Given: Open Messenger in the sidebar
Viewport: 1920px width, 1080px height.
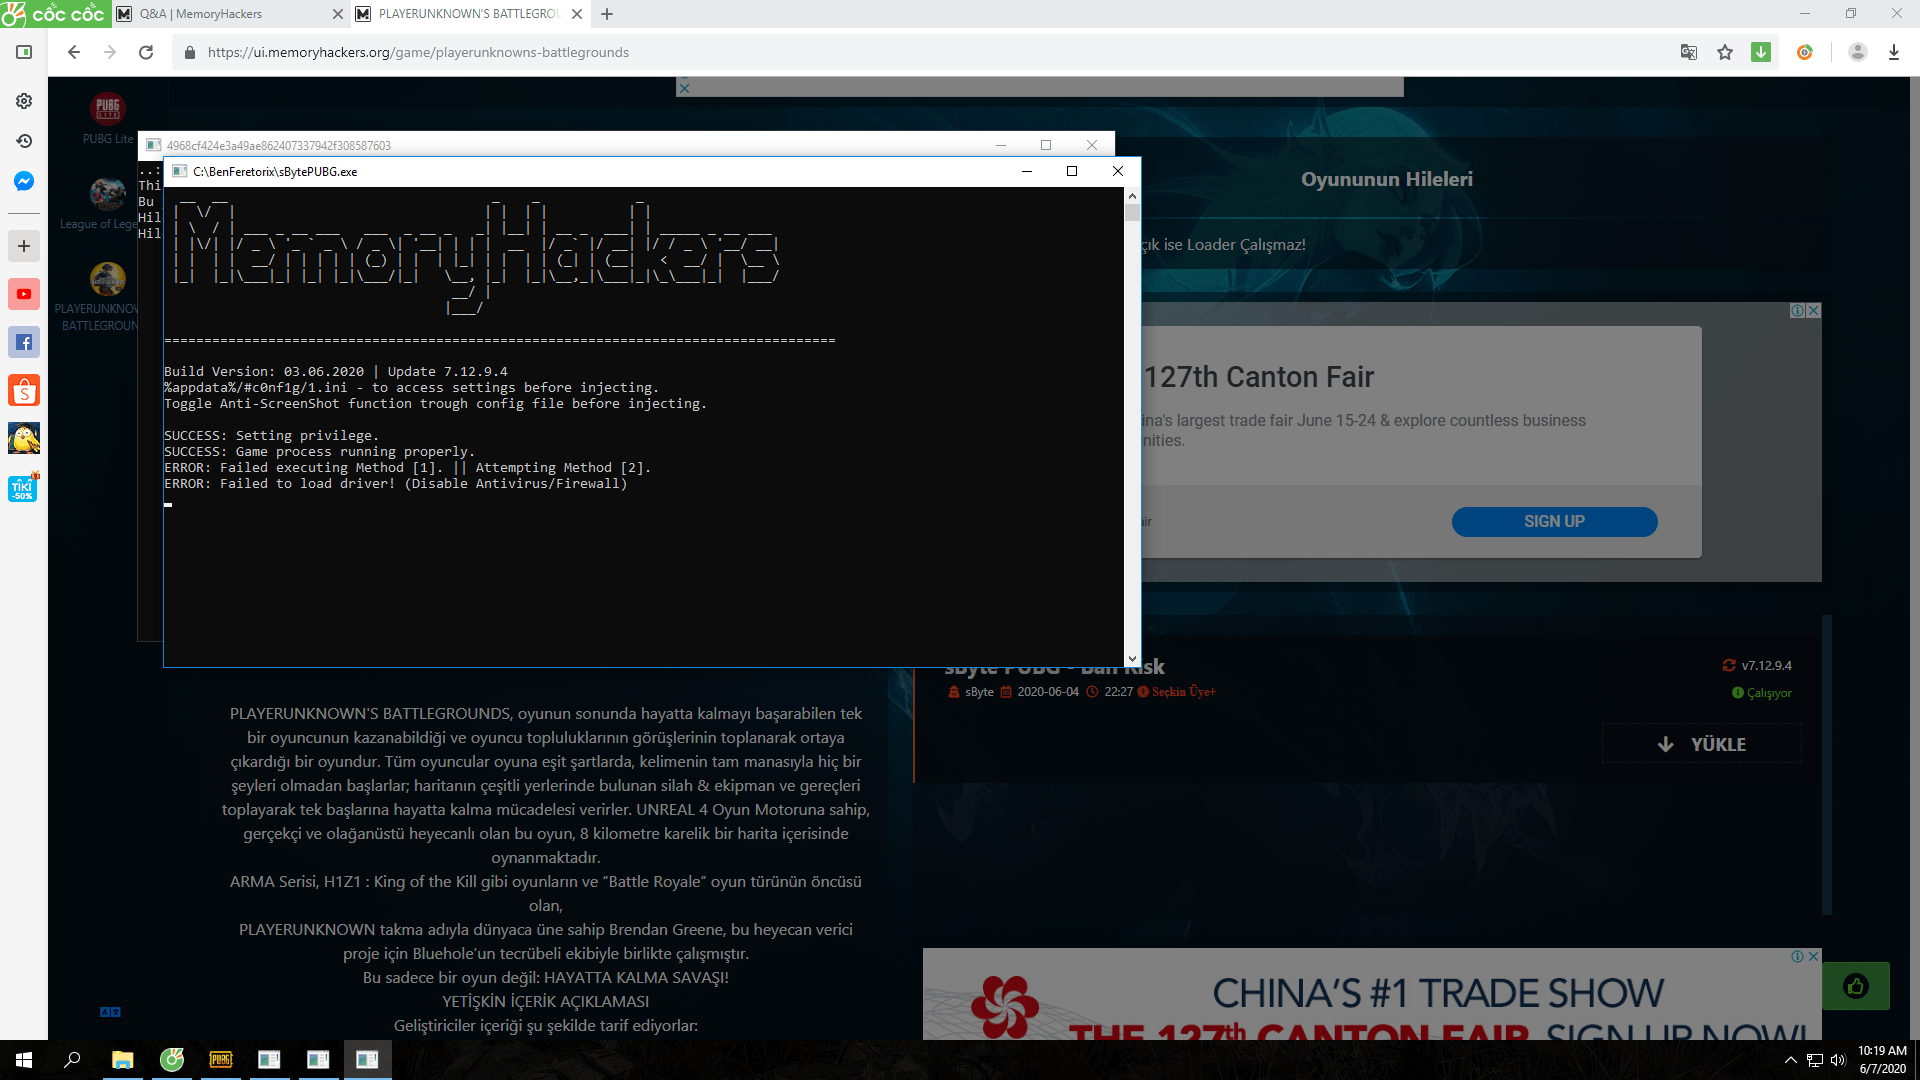Looking at the screenshot, I should pos(24,181).
